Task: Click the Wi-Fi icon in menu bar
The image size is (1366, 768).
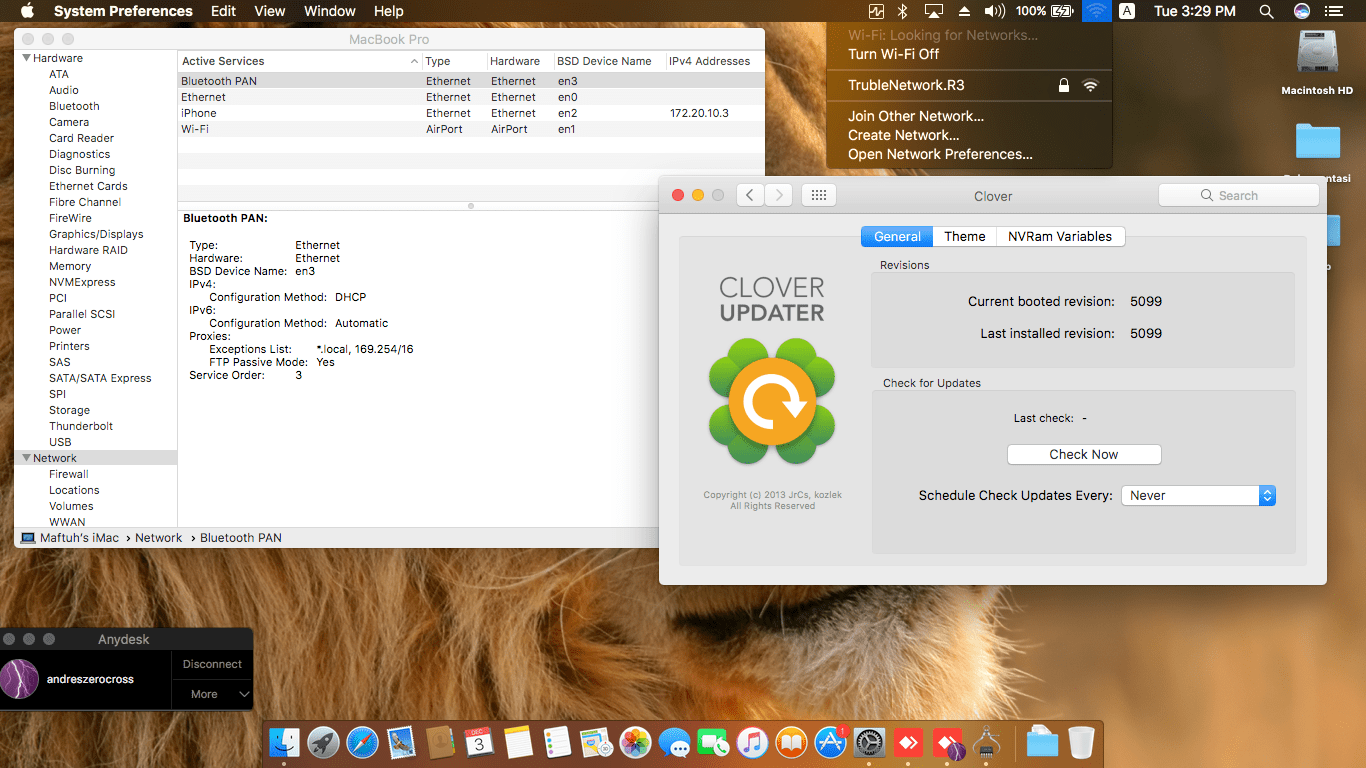Action: point(1097,11)
